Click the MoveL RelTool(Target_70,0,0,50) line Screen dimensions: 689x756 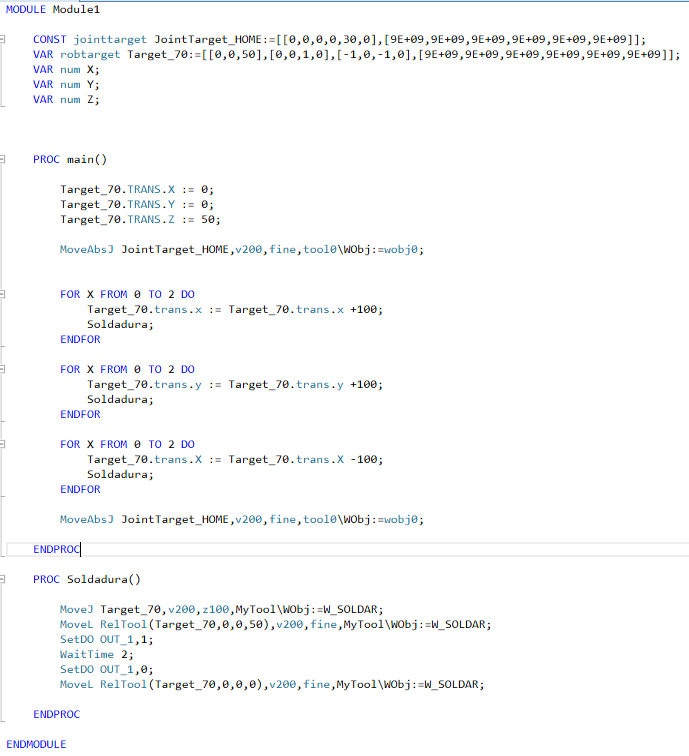[276, 624]
